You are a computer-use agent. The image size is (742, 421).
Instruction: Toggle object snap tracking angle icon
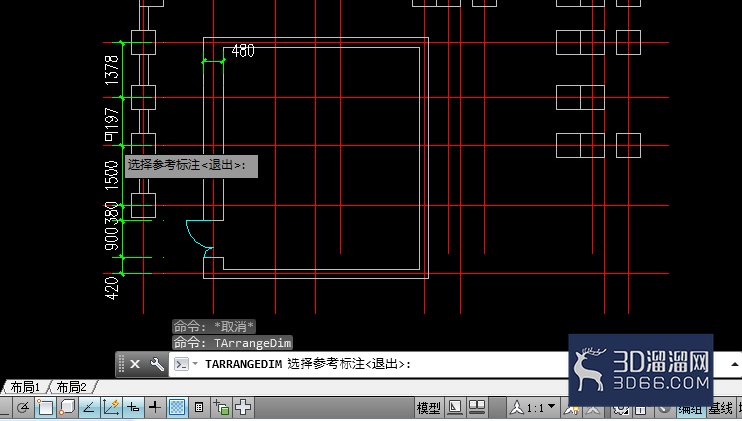pyautogui.click(x=88, y=407)
